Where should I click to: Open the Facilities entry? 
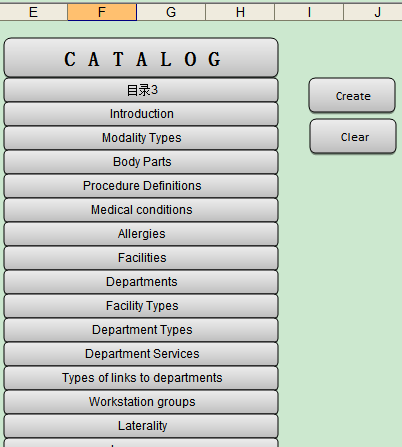pos(141,258)
